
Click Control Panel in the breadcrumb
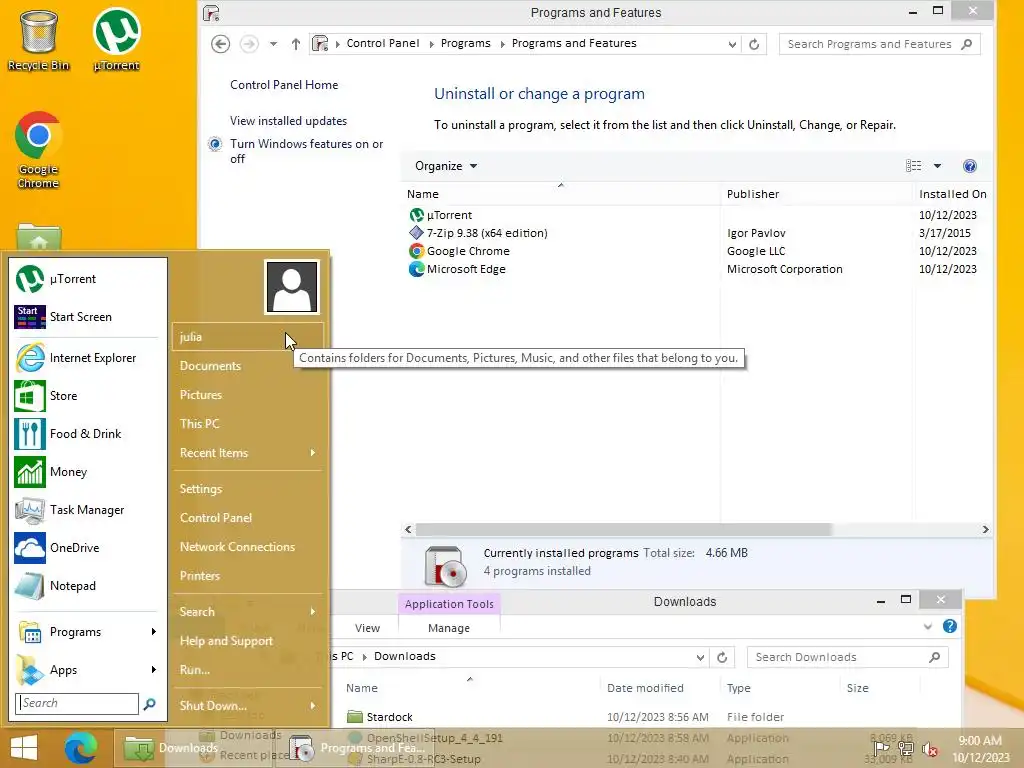tap(383, 43)
